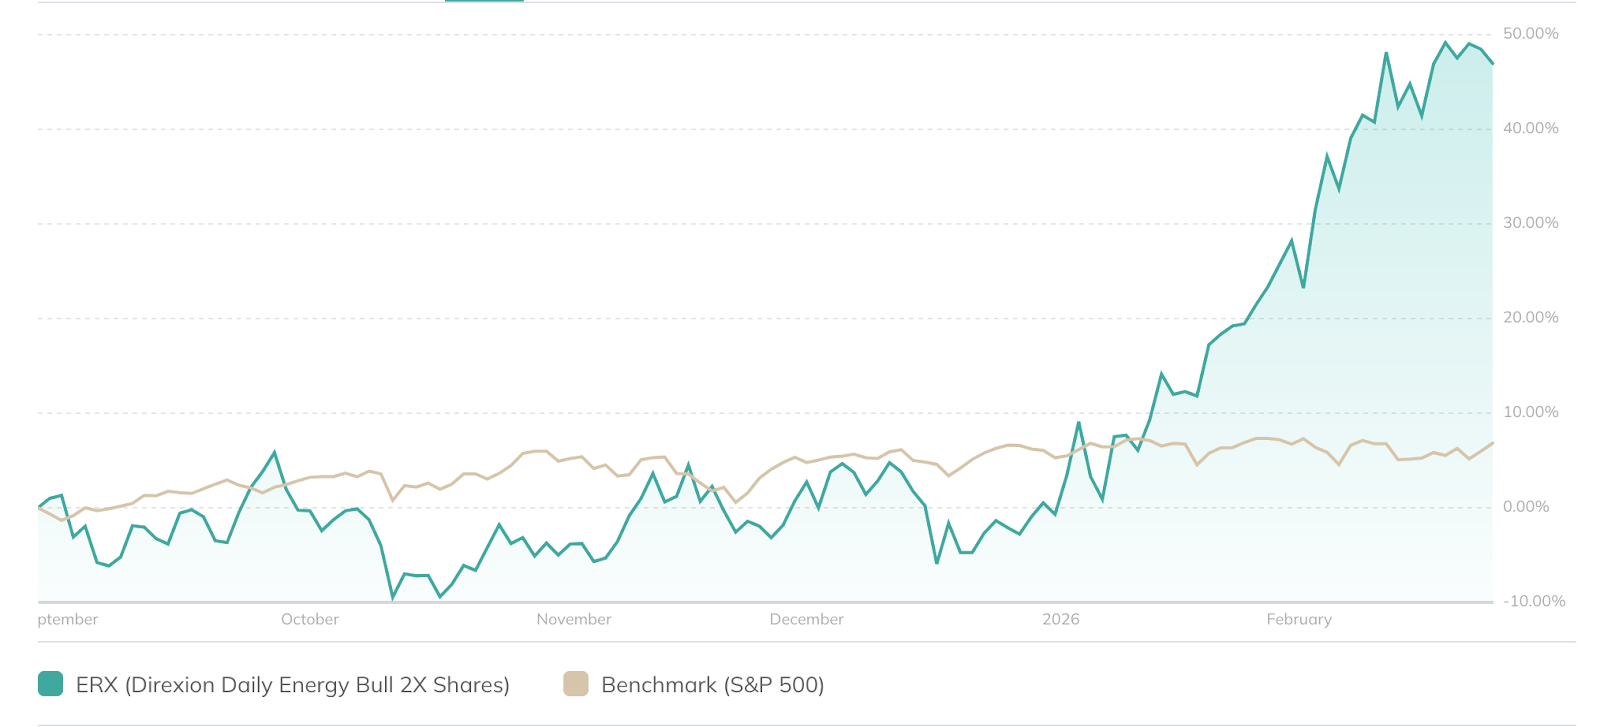Toggle the beige Benchmark legend swatch
The image size is (1600, 727).
576,684
